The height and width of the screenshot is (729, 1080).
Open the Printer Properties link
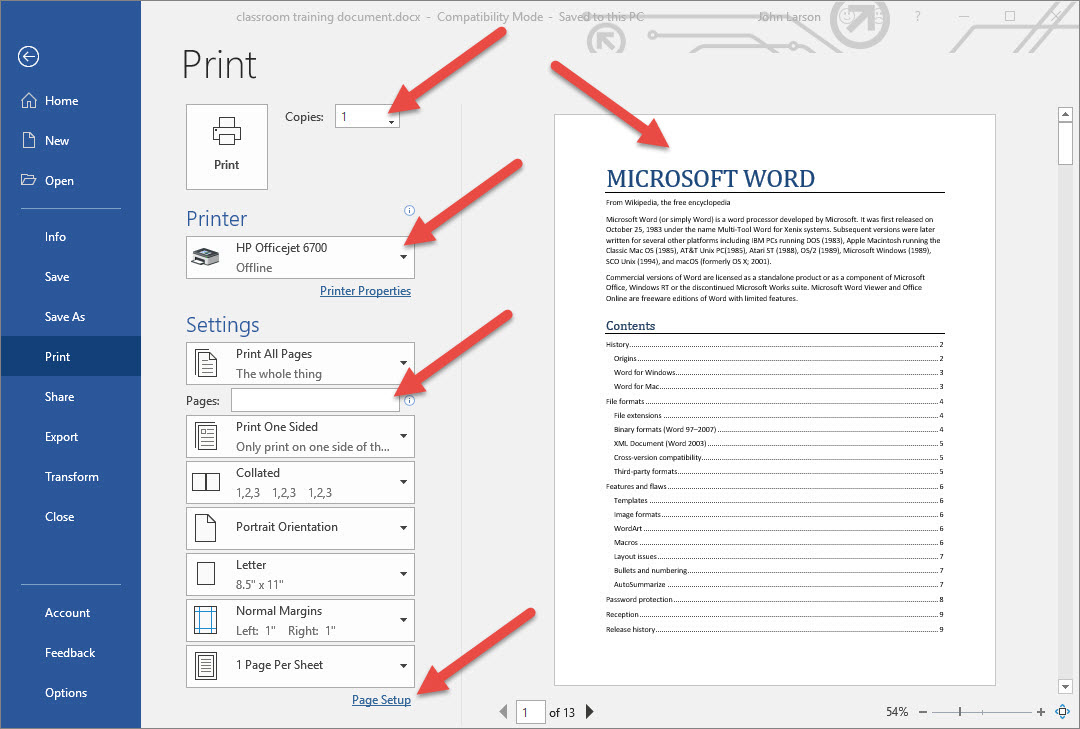(x=365, y=291)
